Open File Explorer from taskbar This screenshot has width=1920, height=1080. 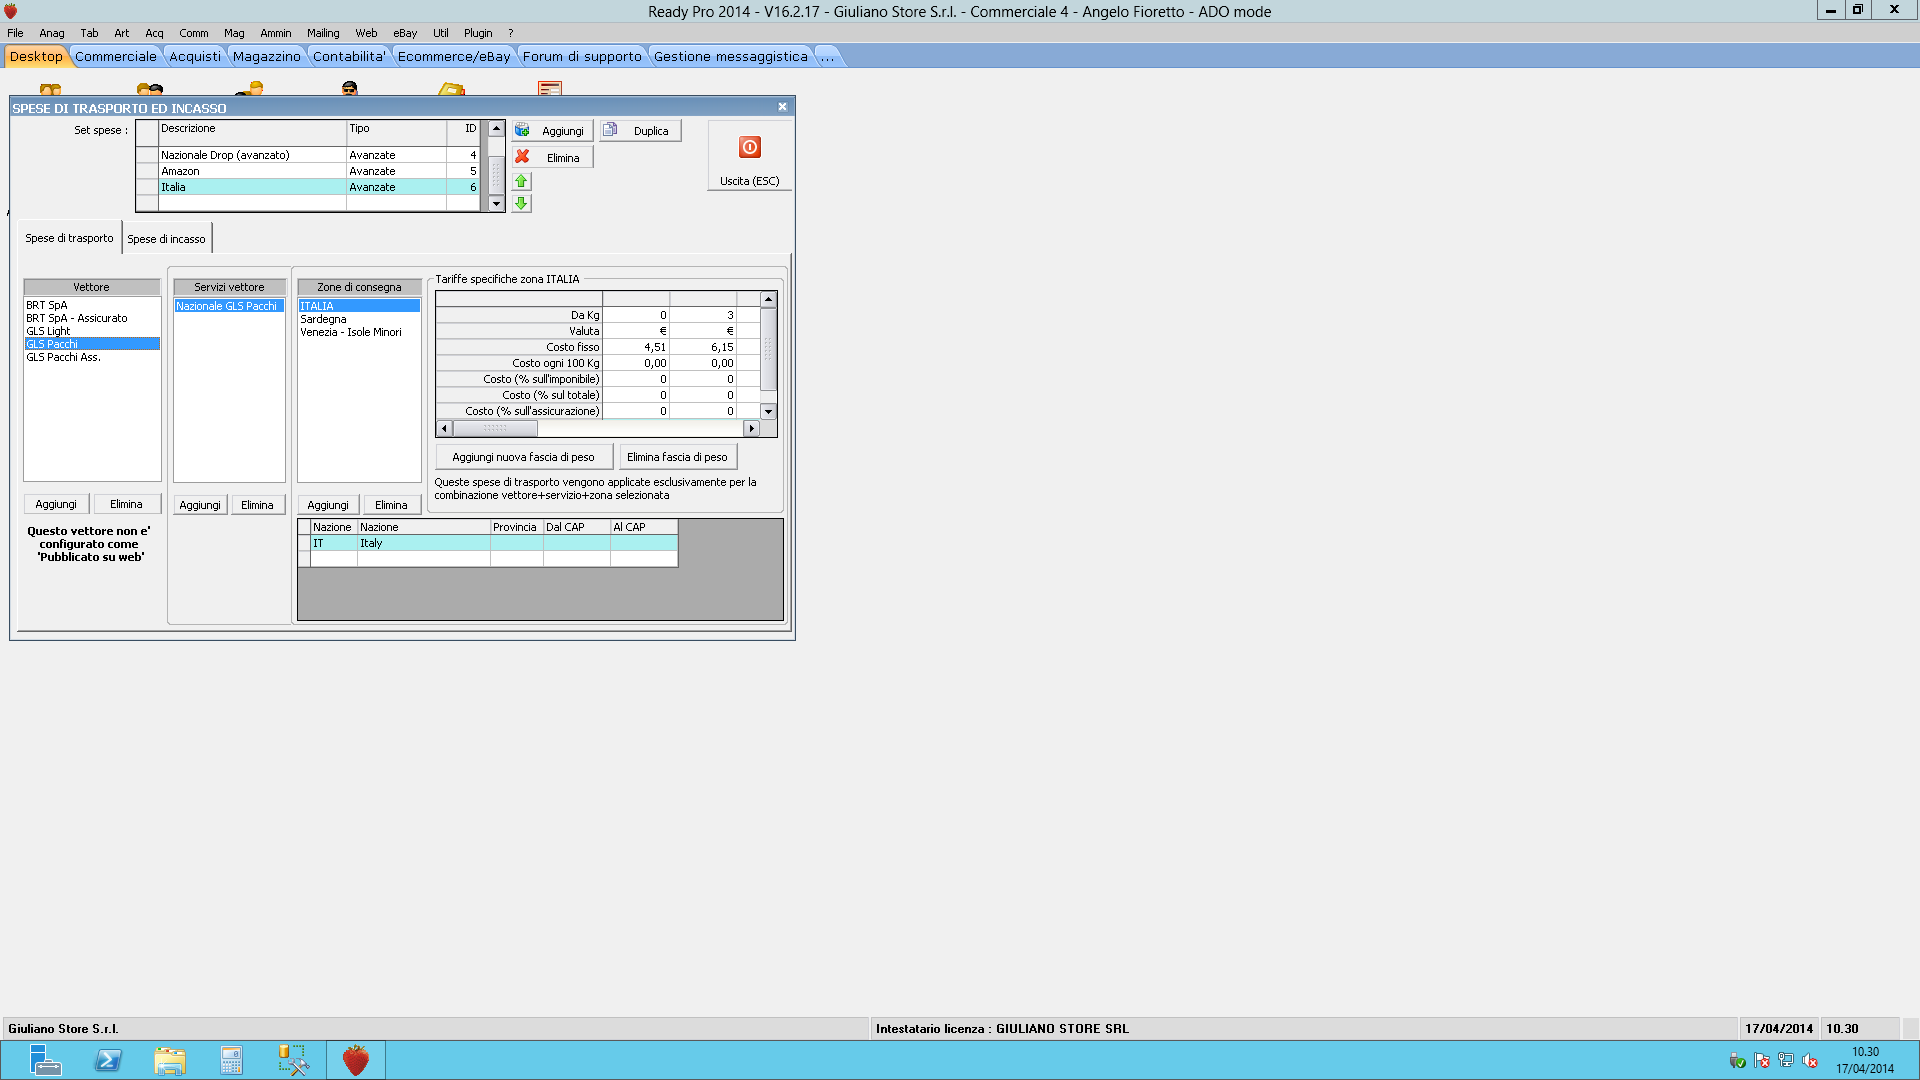click(x=170, y=1060)
